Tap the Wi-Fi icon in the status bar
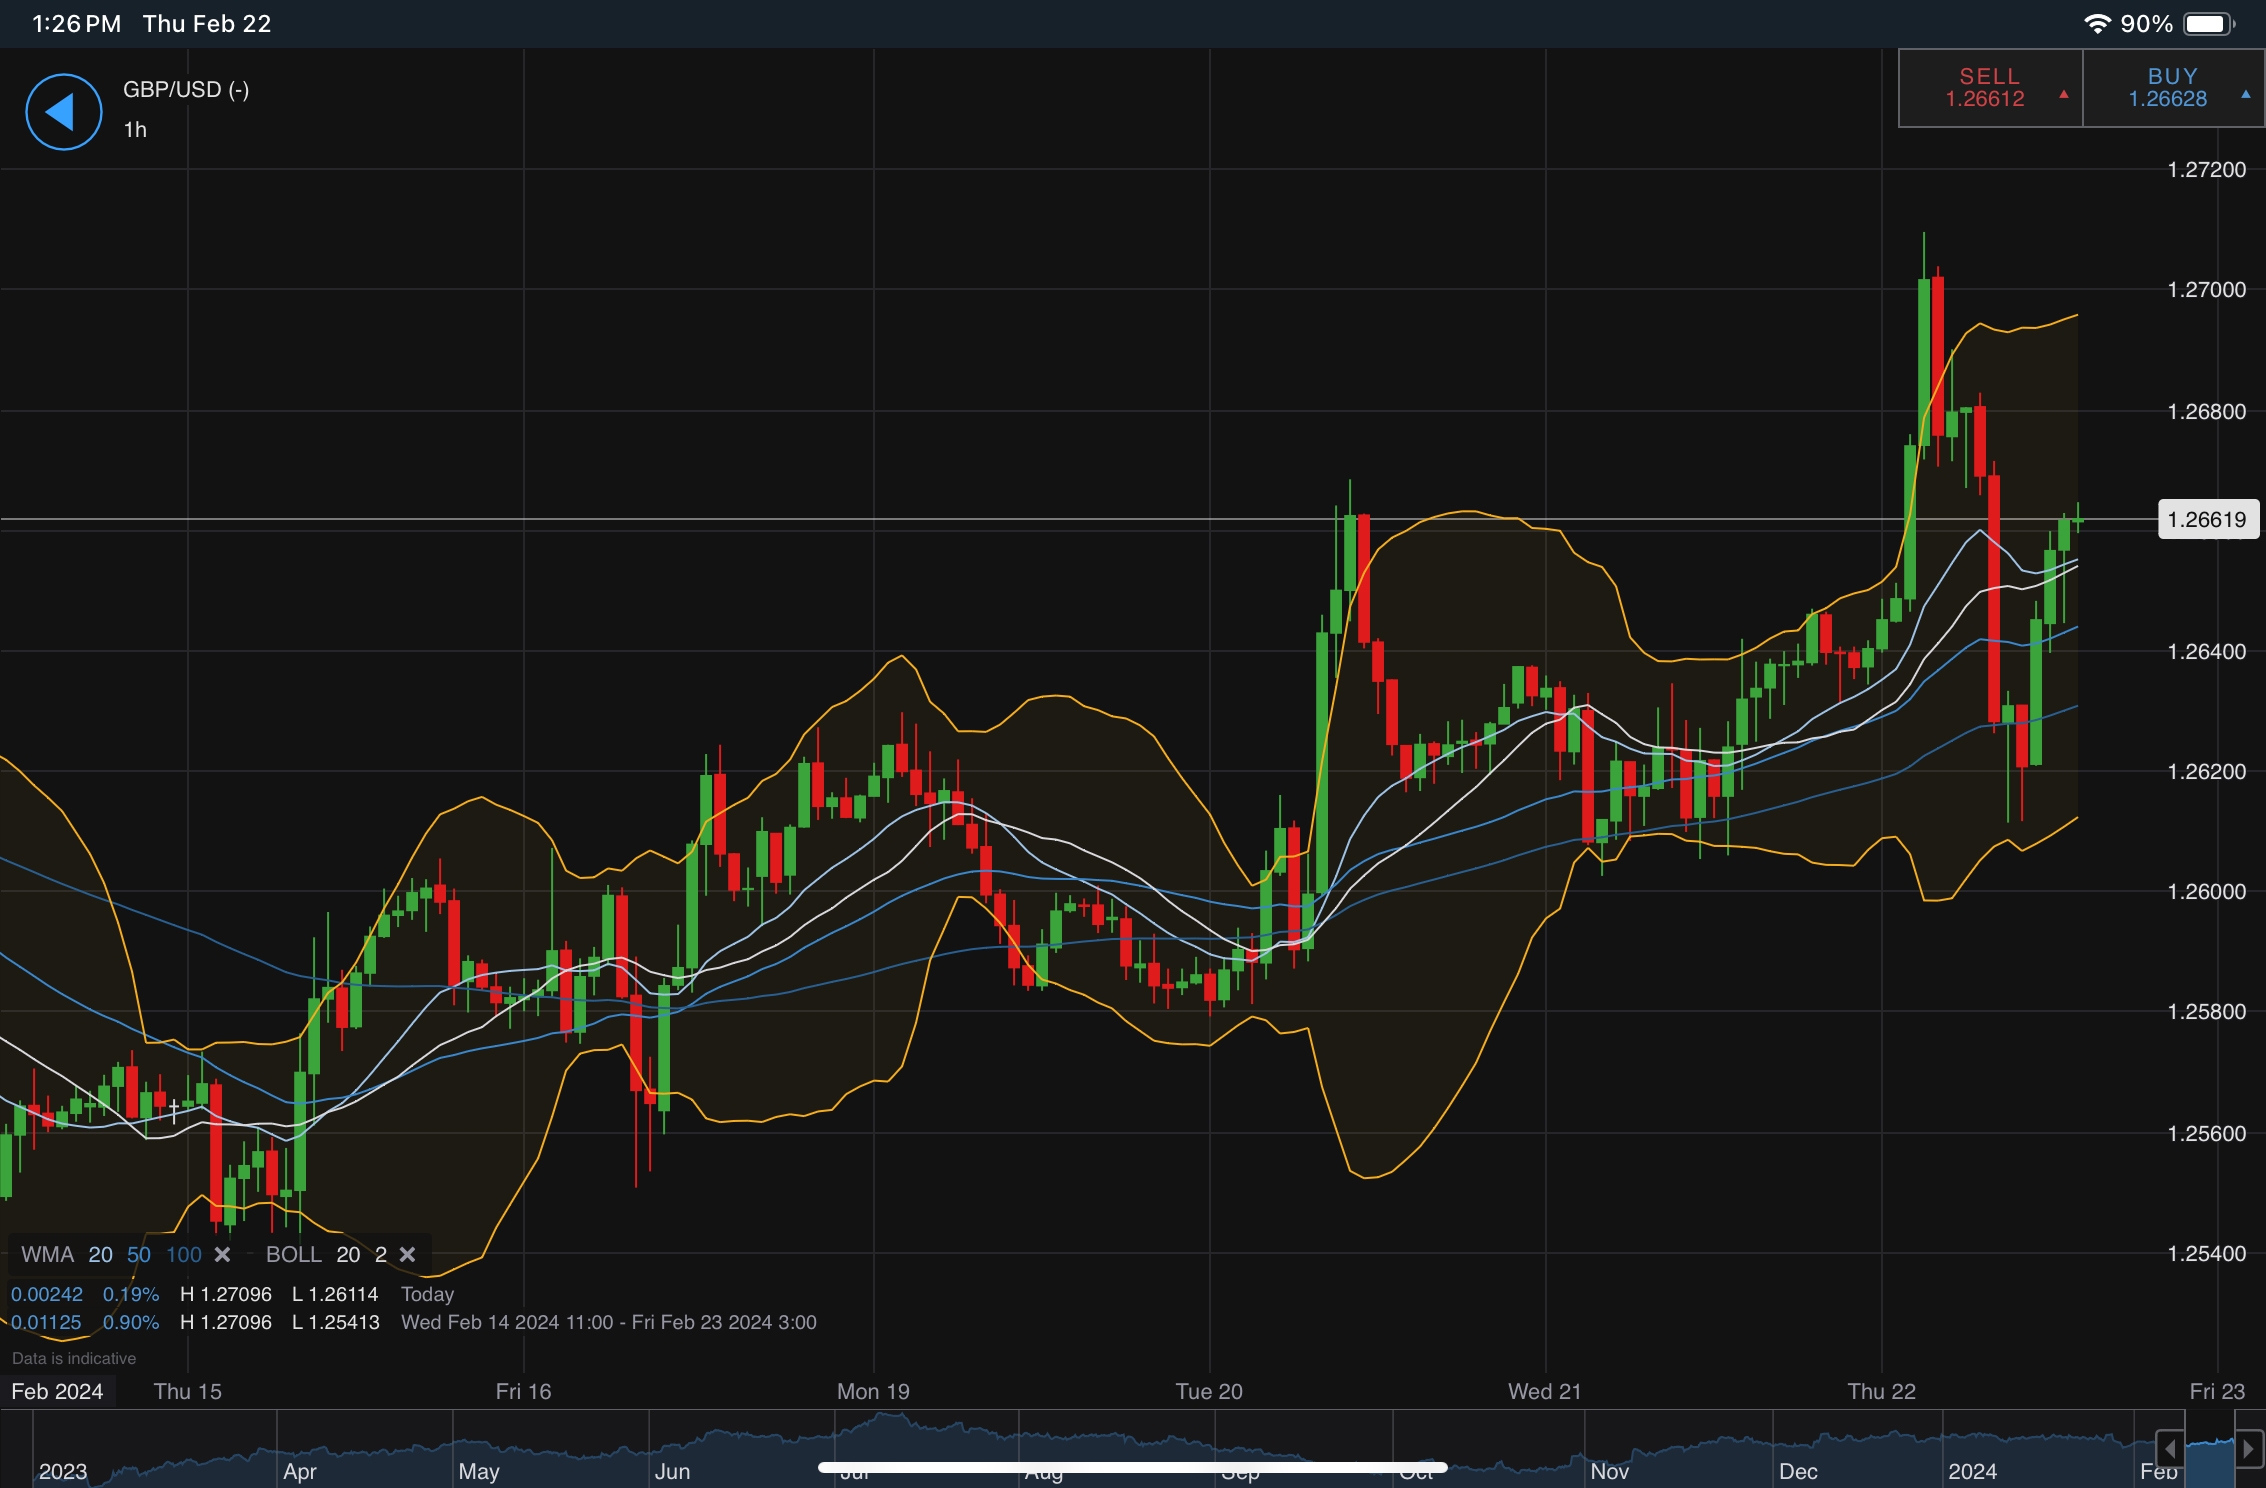 point(2096,23)
